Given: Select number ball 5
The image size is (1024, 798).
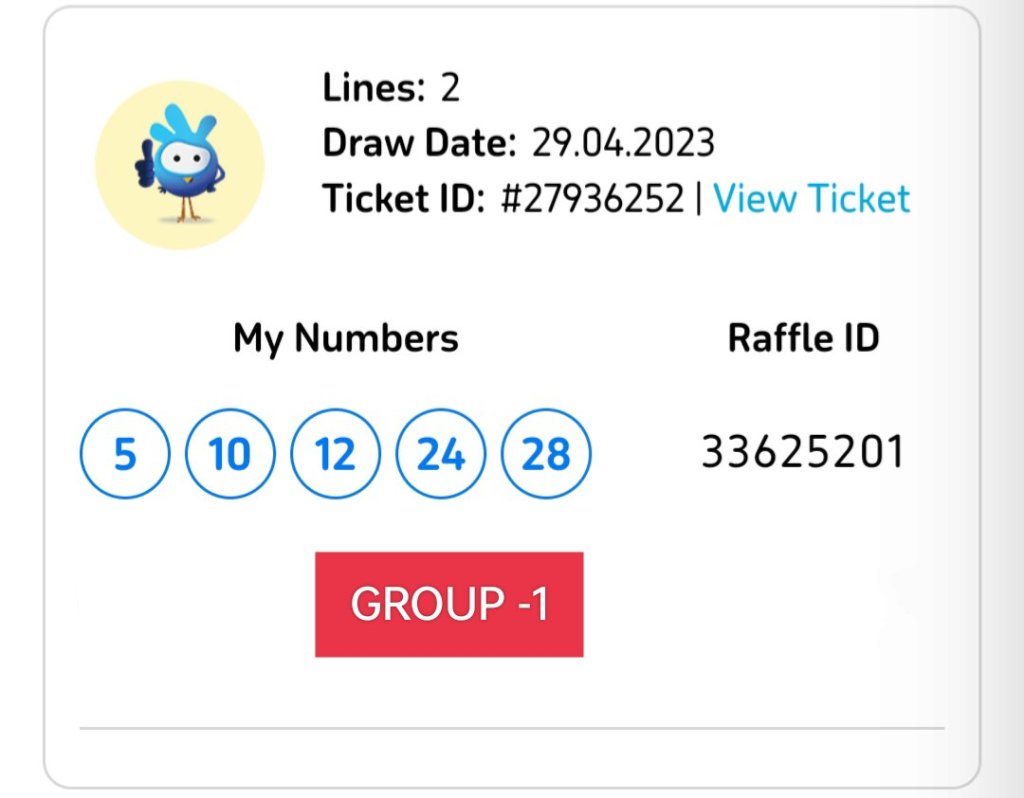Looking at the screenshot, I should (x=124, y=455).
